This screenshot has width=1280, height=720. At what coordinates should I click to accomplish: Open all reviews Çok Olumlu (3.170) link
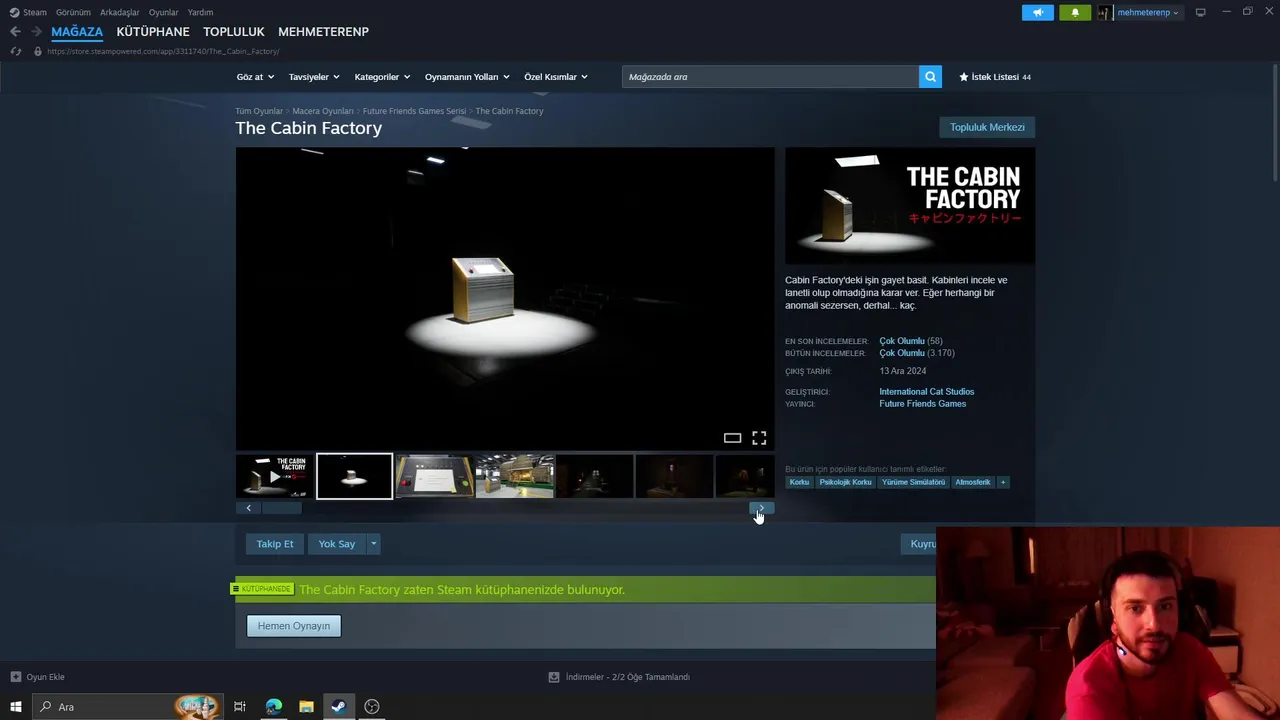(x=917, y=353)
